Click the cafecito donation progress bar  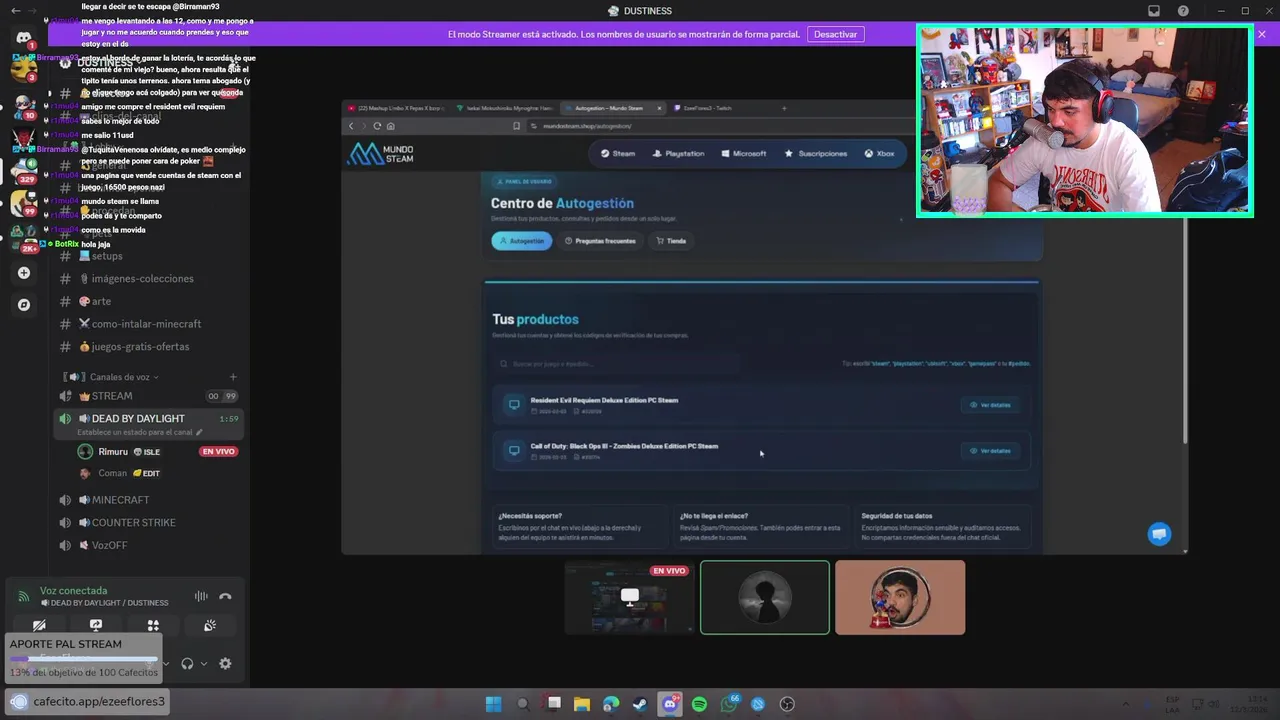pyautogui.click(x=83, y=659)
